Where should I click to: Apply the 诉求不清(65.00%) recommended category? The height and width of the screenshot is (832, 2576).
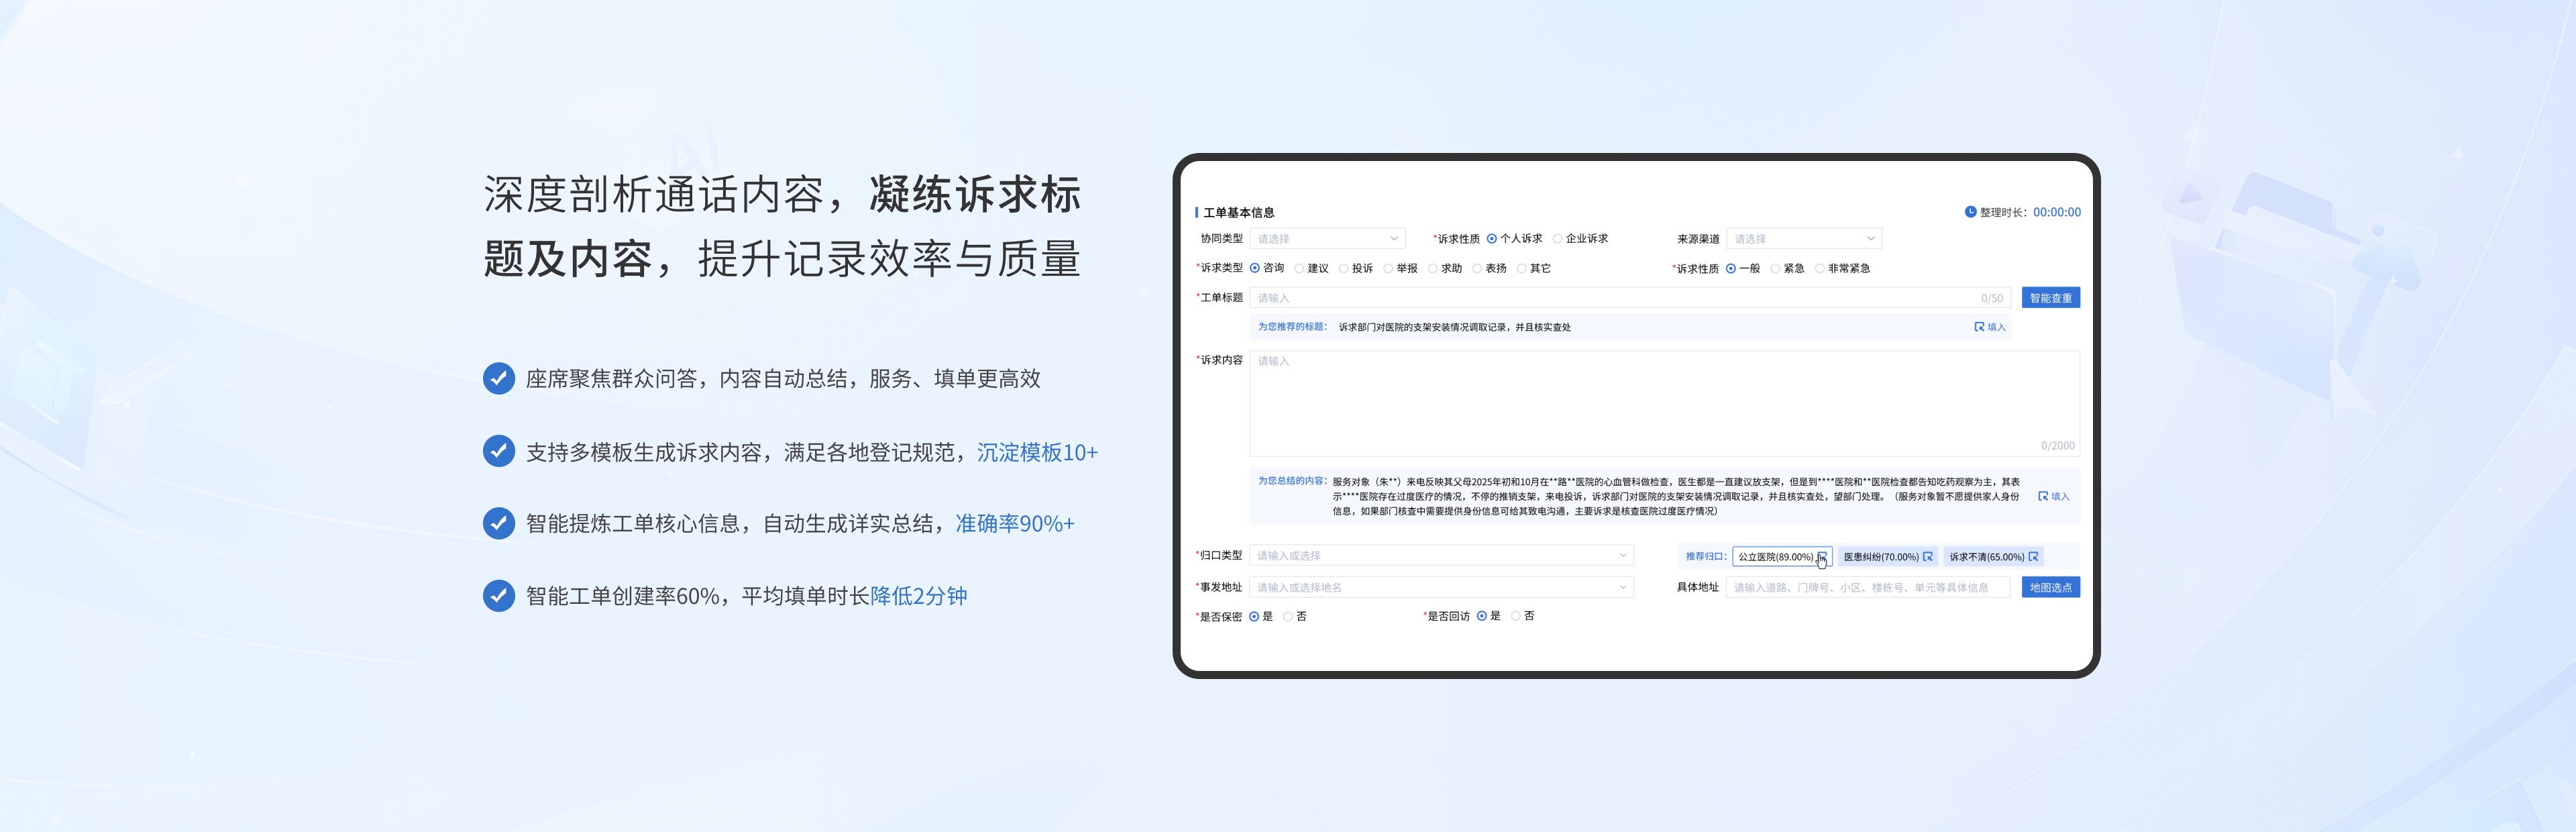1993,557
